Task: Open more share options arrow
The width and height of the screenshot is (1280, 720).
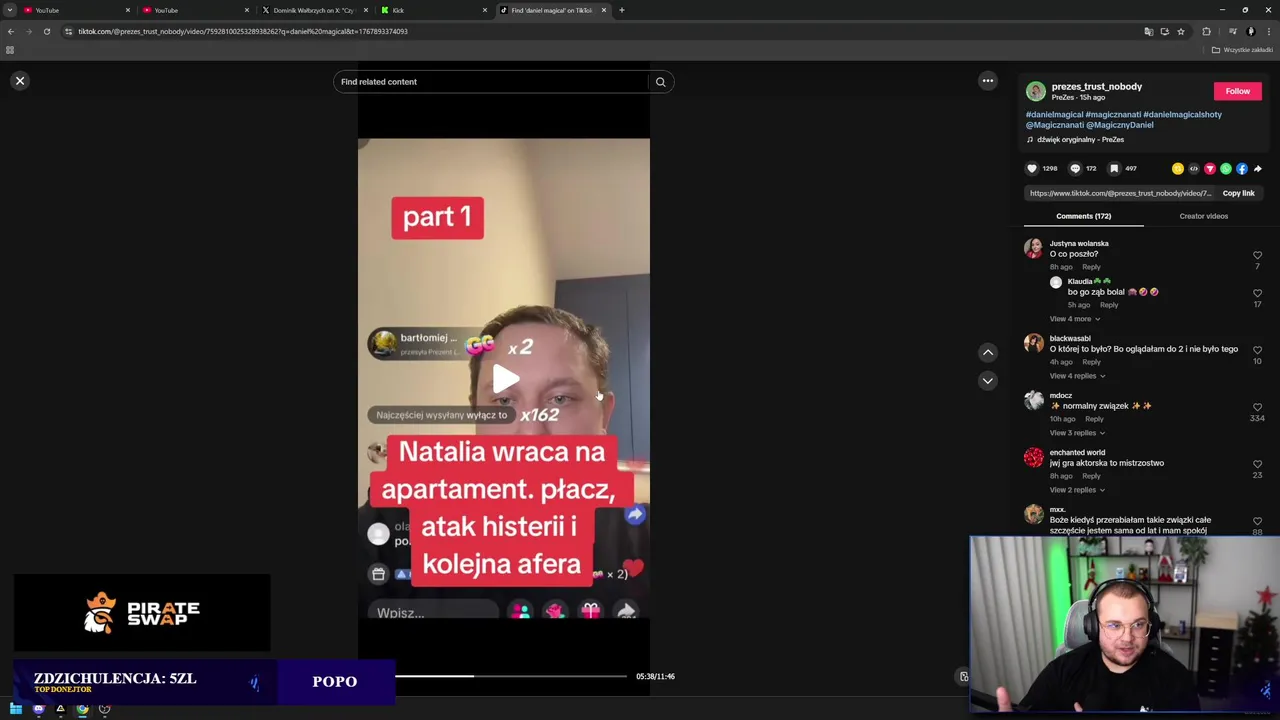Action: [1258, 169]
